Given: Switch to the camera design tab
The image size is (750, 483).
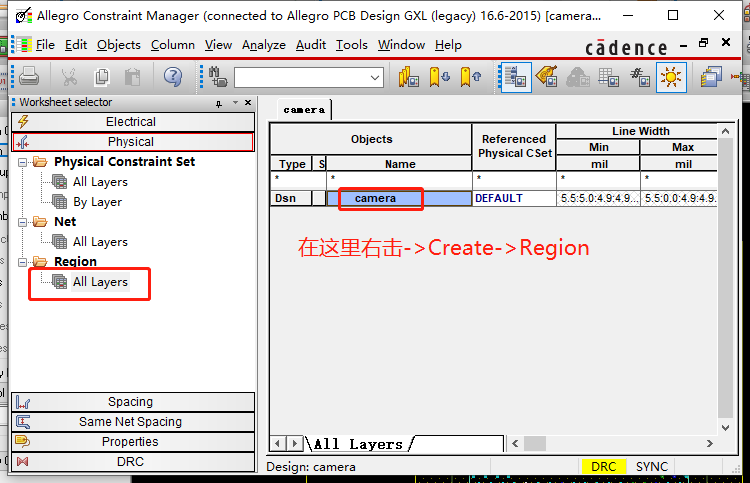Looking at the screenshot, I should [x=304, y=110].
